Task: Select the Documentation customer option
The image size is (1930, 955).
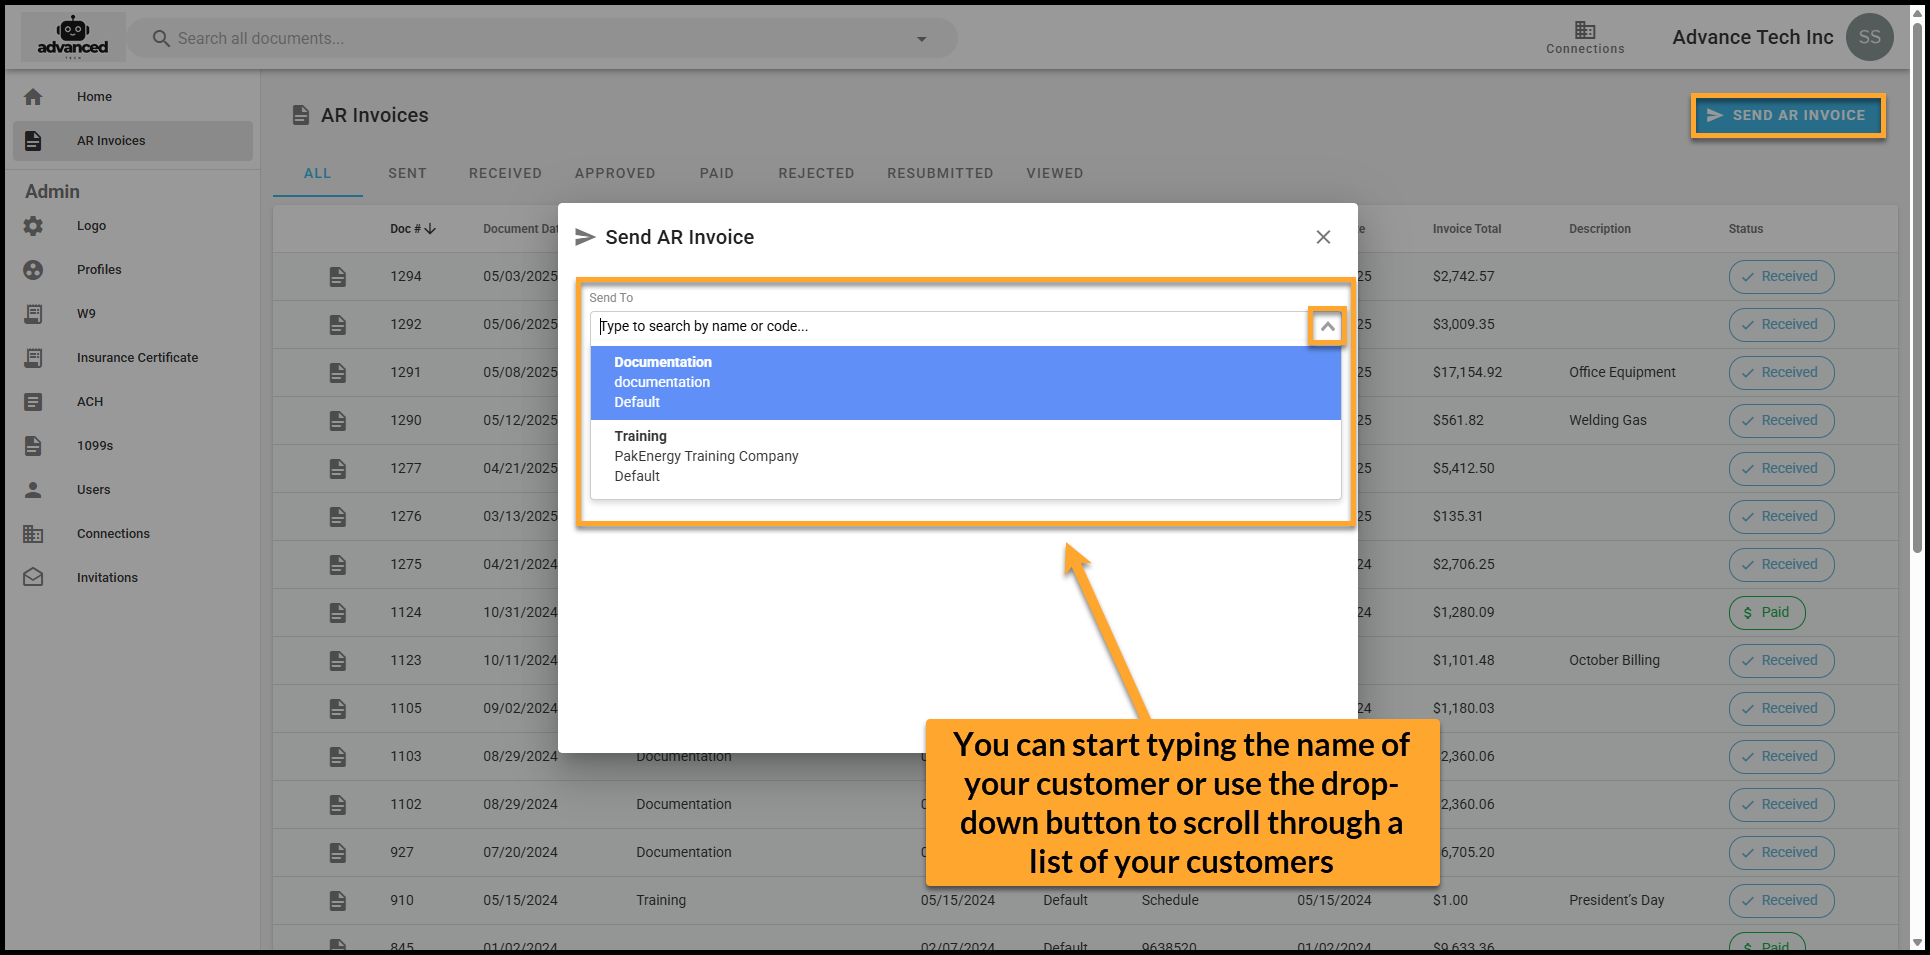Action: (x=965, y=383)
